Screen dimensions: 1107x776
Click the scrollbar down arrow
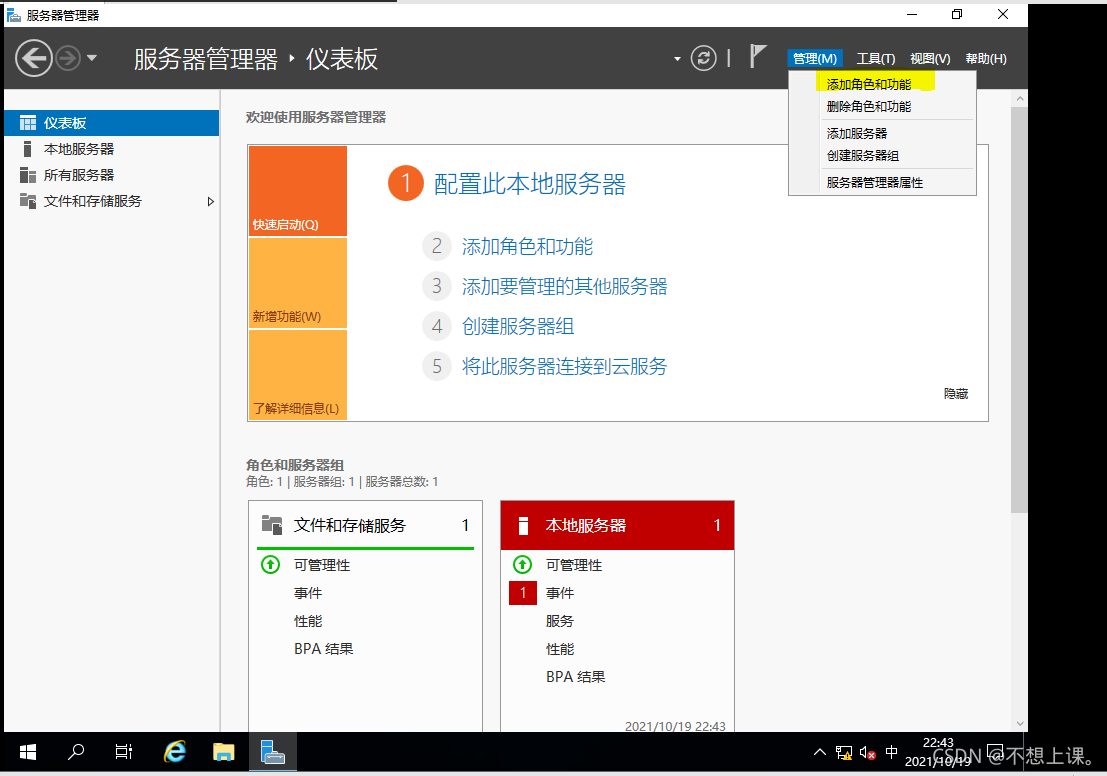(x=1019, y=723)
